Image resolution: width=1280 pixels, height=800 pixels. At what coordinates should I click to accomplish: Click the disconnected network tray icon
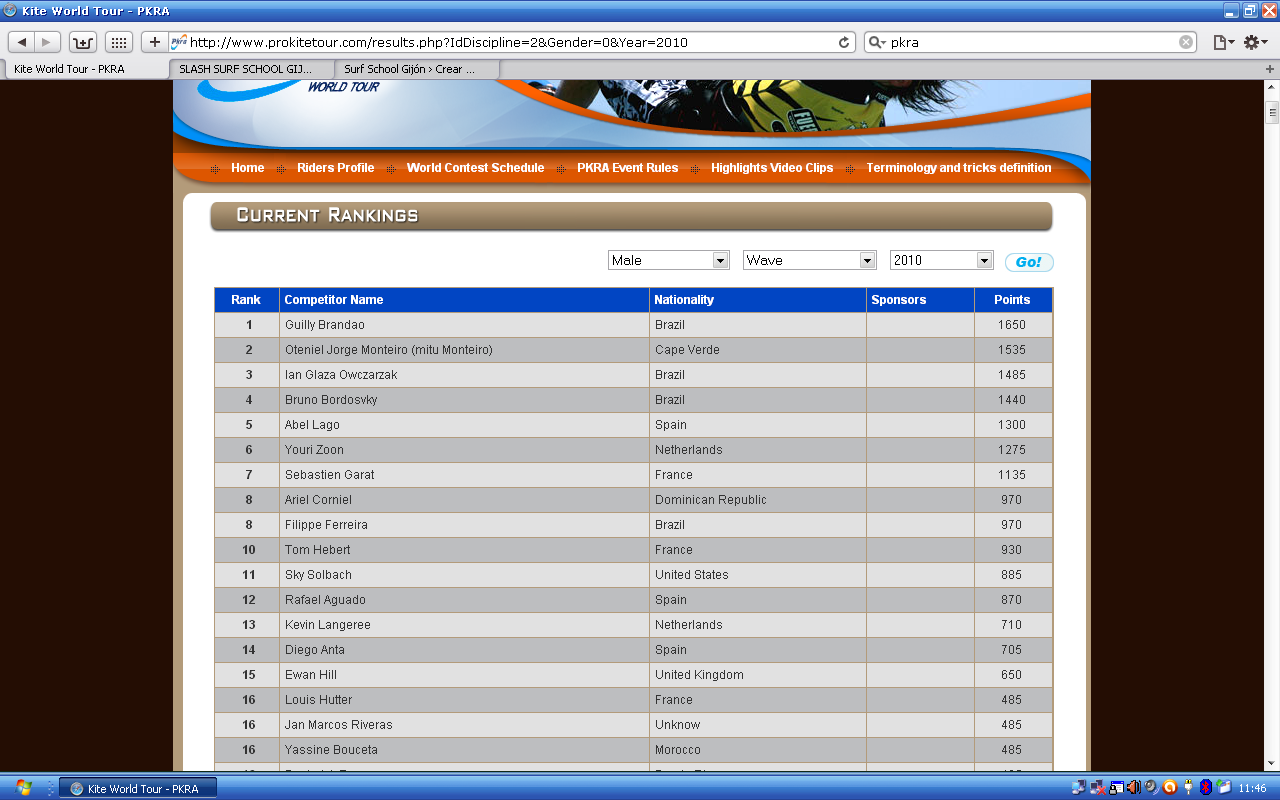point(1097,788)
